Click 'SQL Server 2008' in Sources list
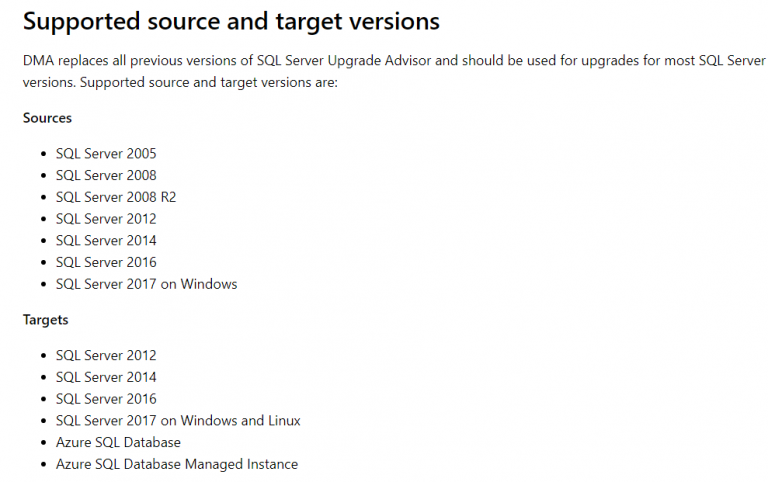768x482 pixels. (106, 175)
